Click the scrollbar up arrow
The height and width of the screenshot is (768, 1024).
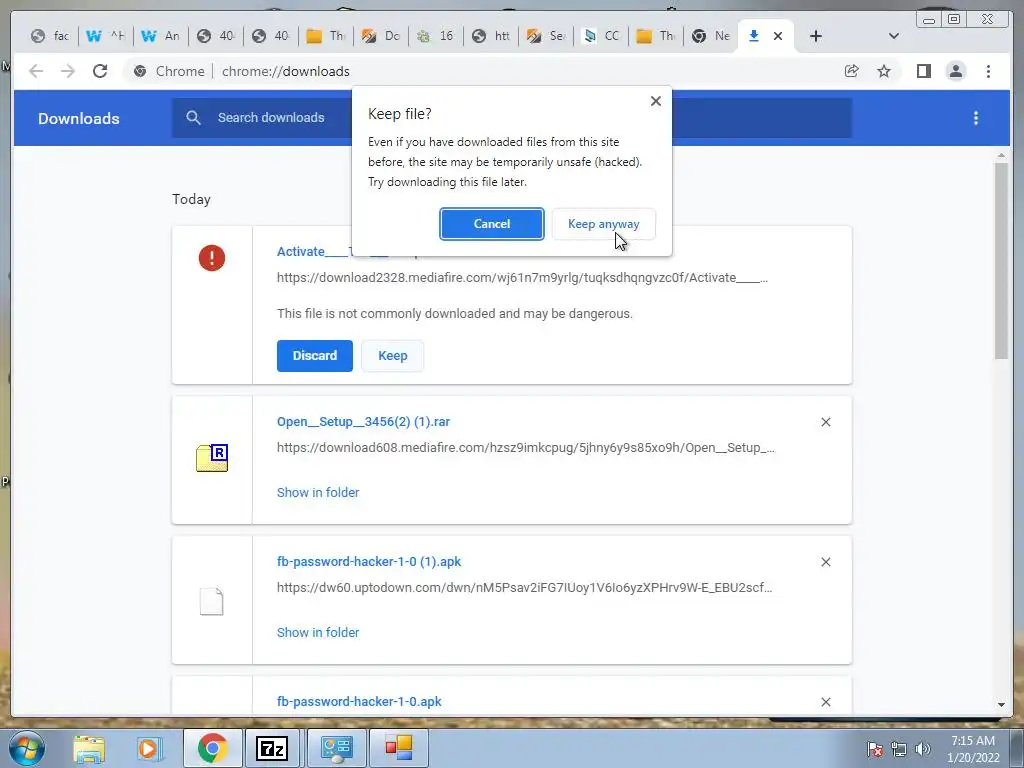(x=1001, y=156)
